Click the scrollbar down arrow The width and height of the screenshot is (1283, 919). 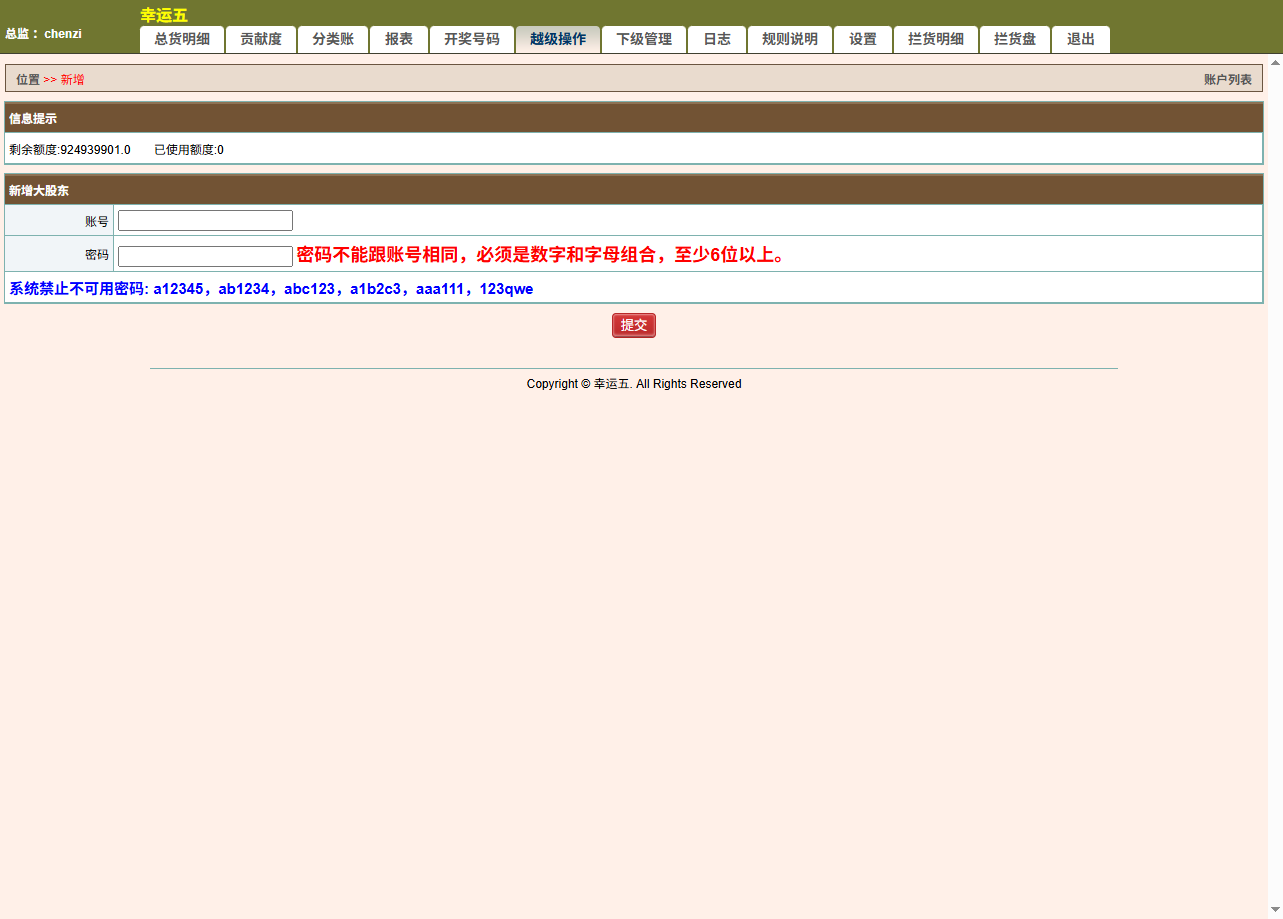tap(1275, 910)
